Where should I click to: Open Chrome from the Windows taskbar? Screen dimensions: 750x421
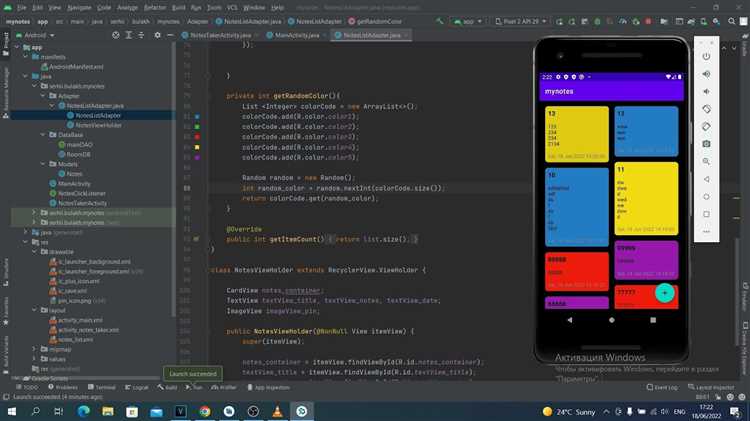(204, 411)
